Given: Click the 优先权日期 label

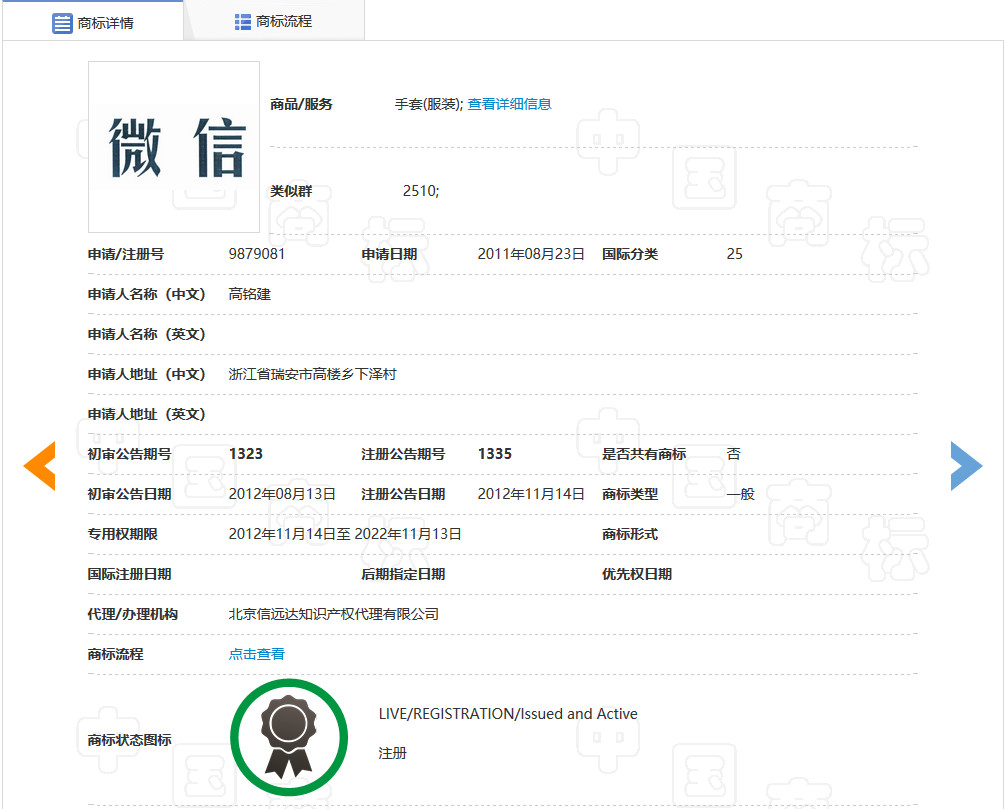Looking at the screenshot, I should 637,574.
